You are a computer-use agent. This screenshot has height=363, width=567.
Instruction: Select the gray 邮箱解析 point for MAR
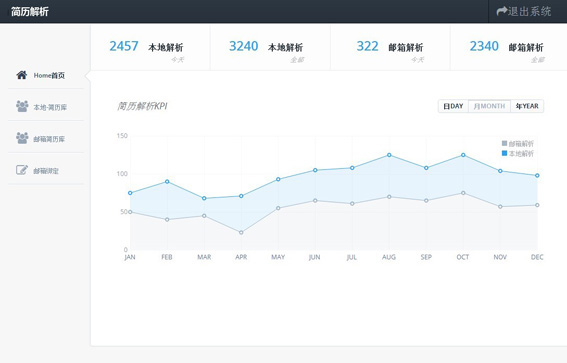204,215
